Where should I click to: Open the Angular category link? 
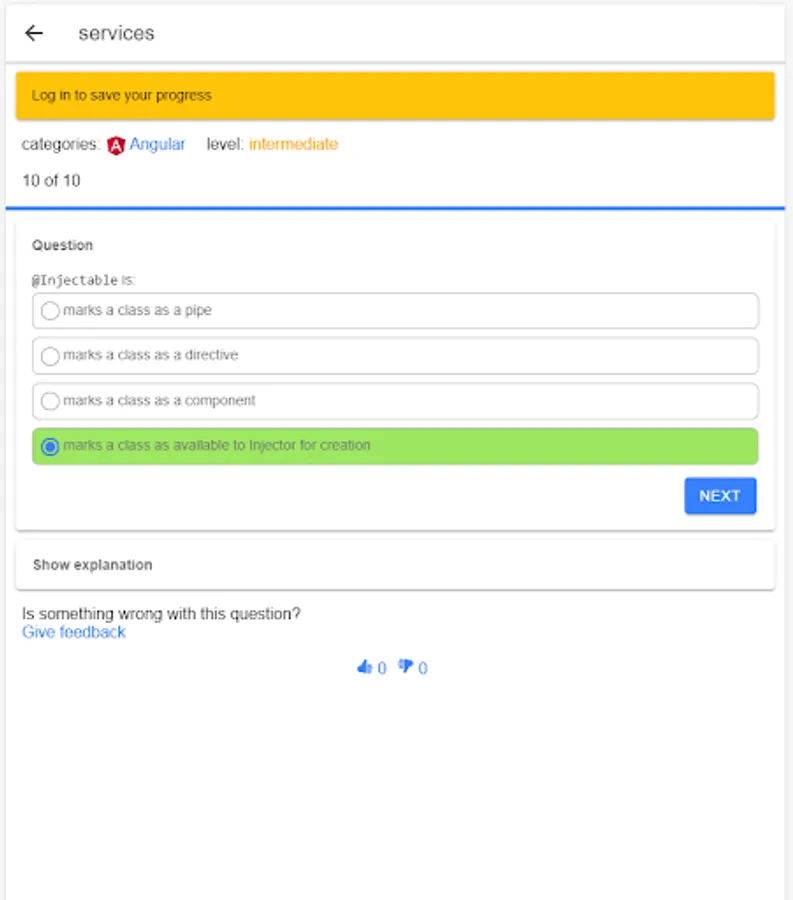[157, 144]
